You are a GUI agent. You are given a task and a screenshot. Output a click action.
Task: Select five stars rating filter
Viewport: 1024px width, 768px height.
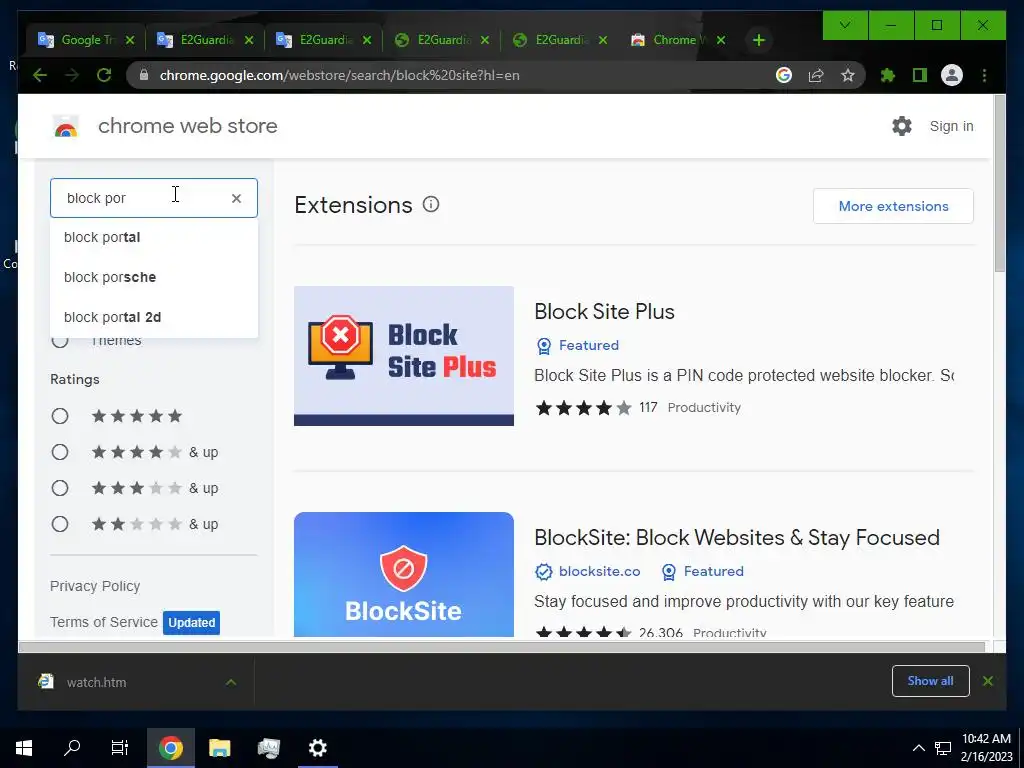tap(59, 416)
